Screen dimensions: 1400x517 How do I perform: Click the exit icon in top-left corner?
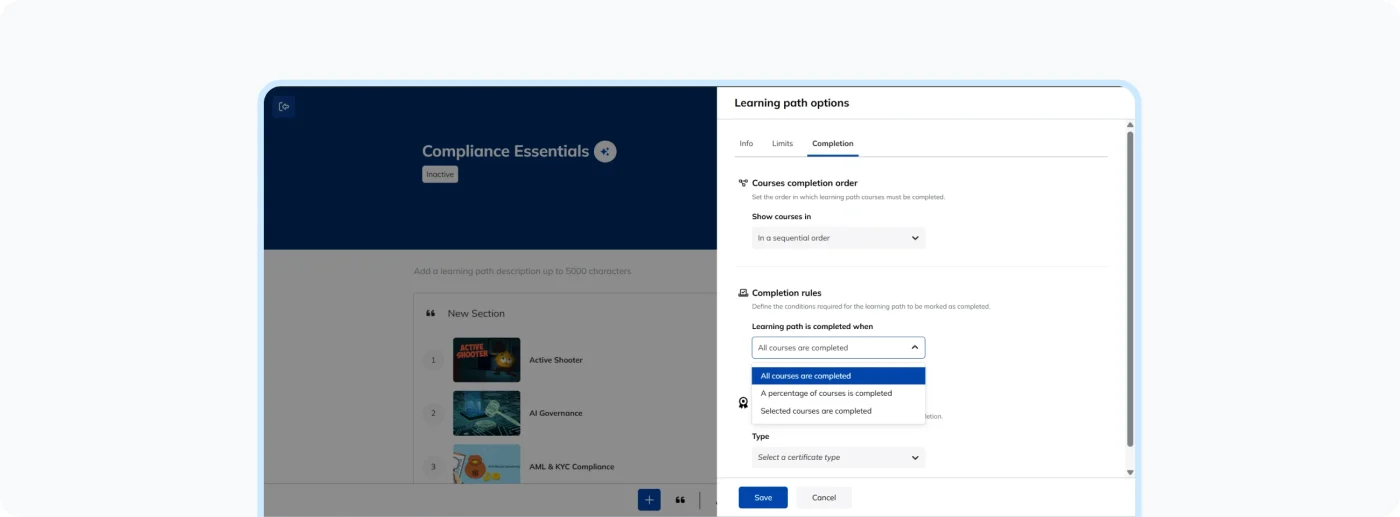[x=284, y=107]
